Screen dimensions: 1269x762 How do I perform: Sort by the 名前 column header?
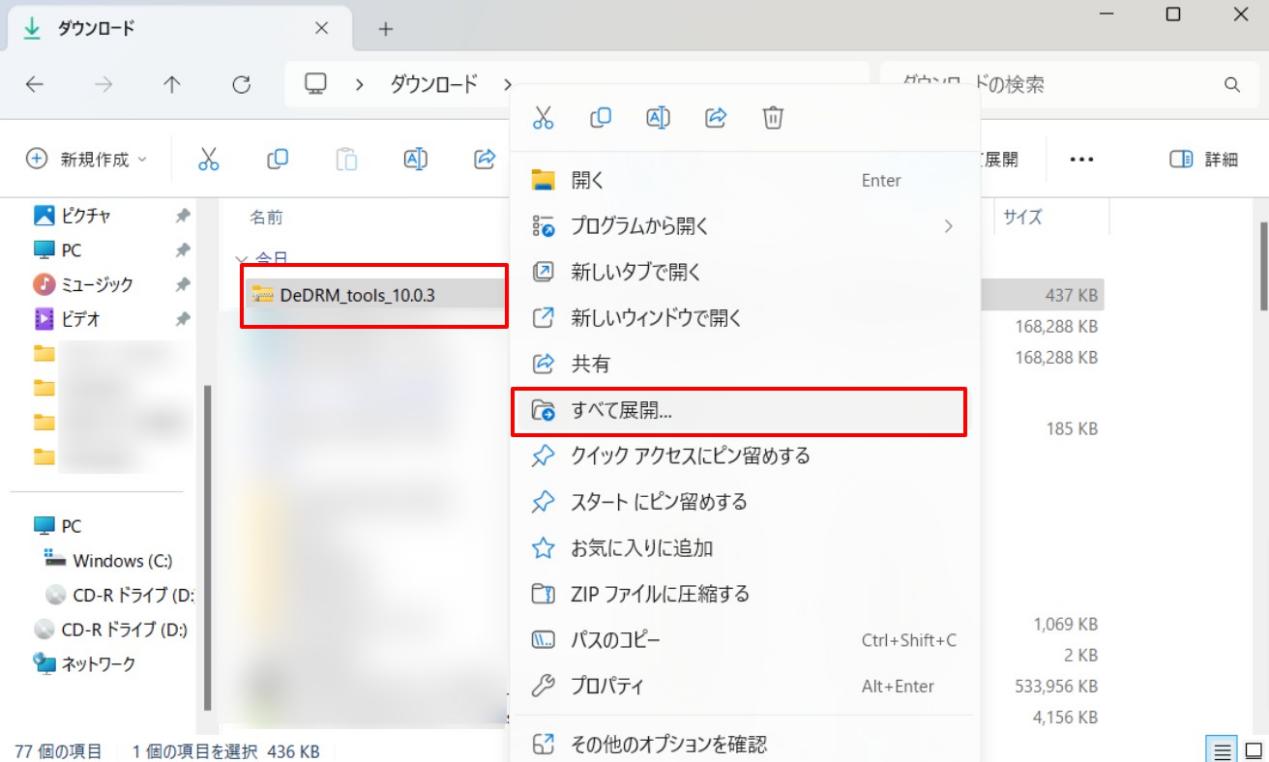coord(265,216)
